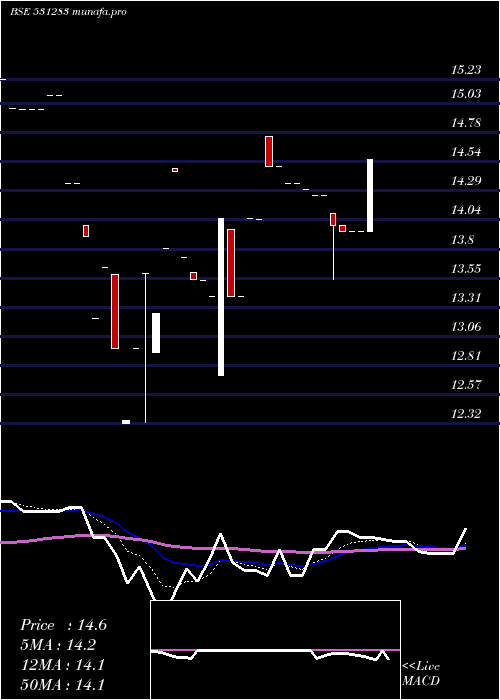Click the 15.23 price level label
Viewport: 500px width, 700px height.
tap(466, 70)
